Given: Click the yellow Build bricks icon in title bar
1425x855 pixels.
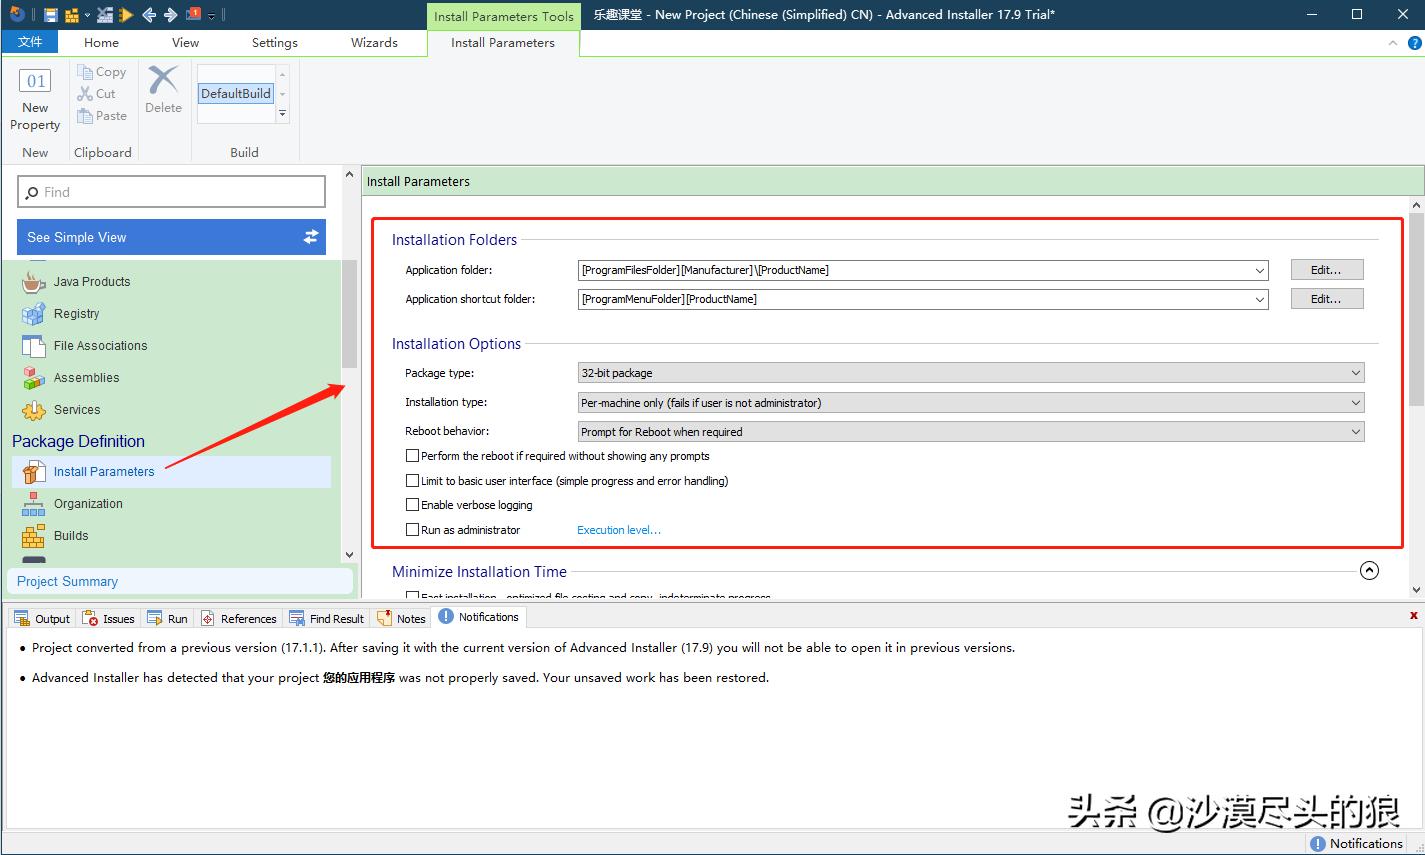Looking at the screenshot, I should point(72,15).
